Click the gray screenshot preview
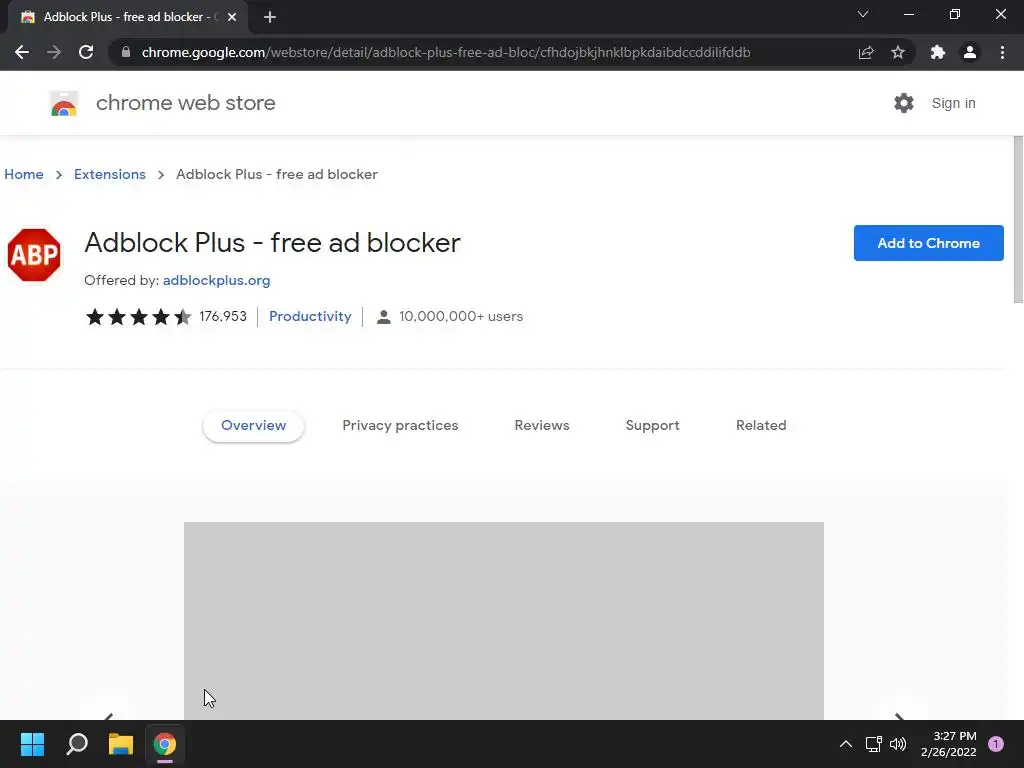 coord(504,620)
